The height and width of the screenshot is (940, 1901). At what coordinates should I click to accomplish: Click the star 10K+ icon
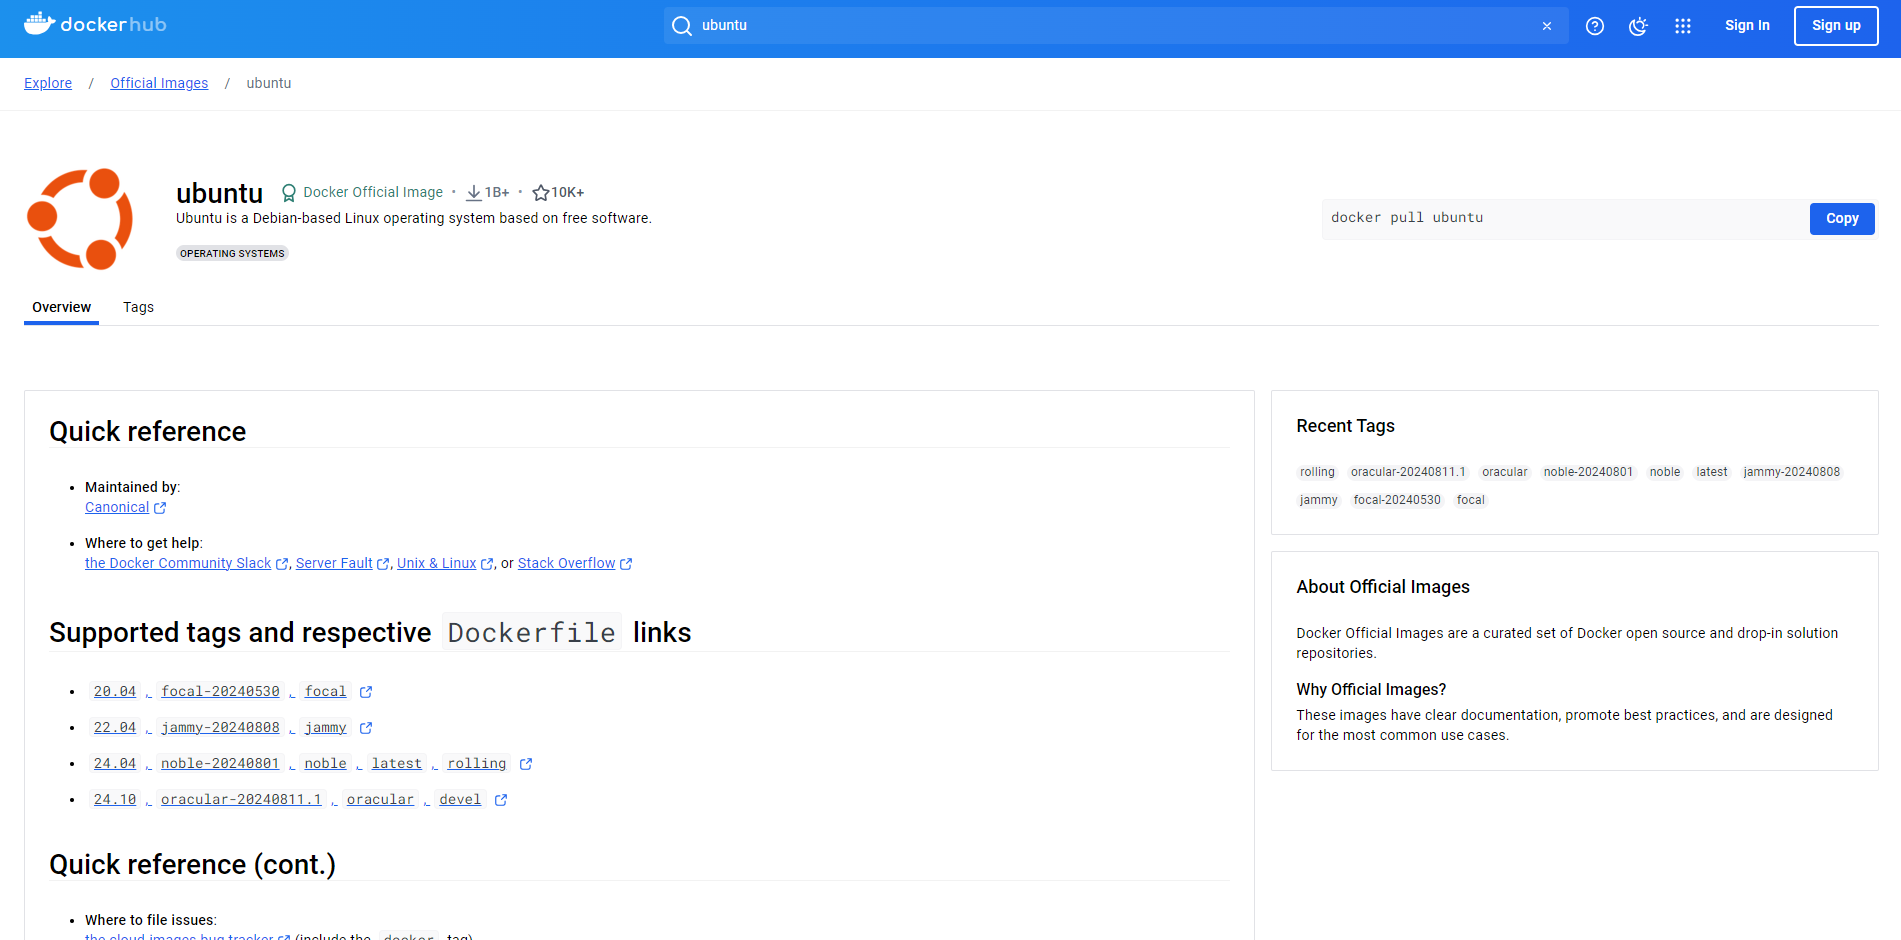pos(541,193)
